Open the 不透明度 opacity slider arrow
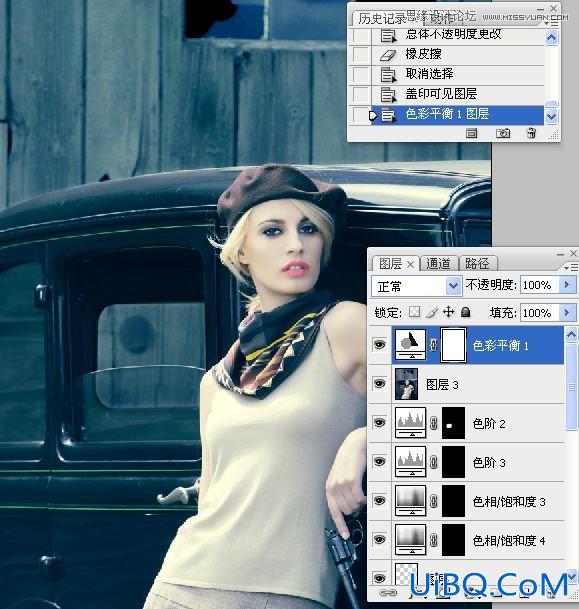Viewport: 579px width, 609px height. [567, 285]
